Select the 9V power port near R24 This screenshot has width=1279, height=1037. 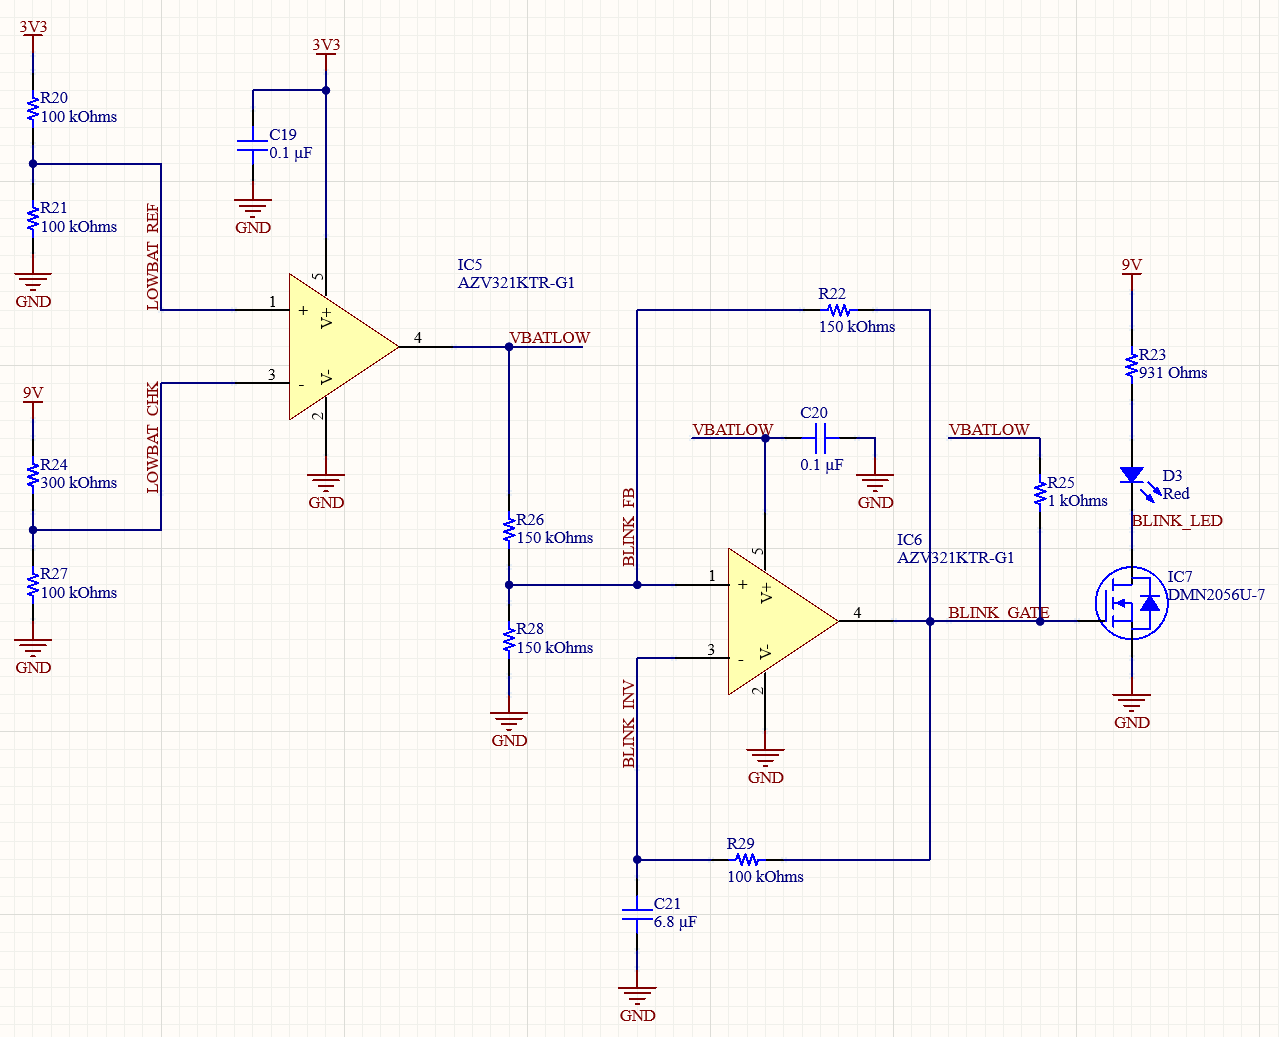32,393
